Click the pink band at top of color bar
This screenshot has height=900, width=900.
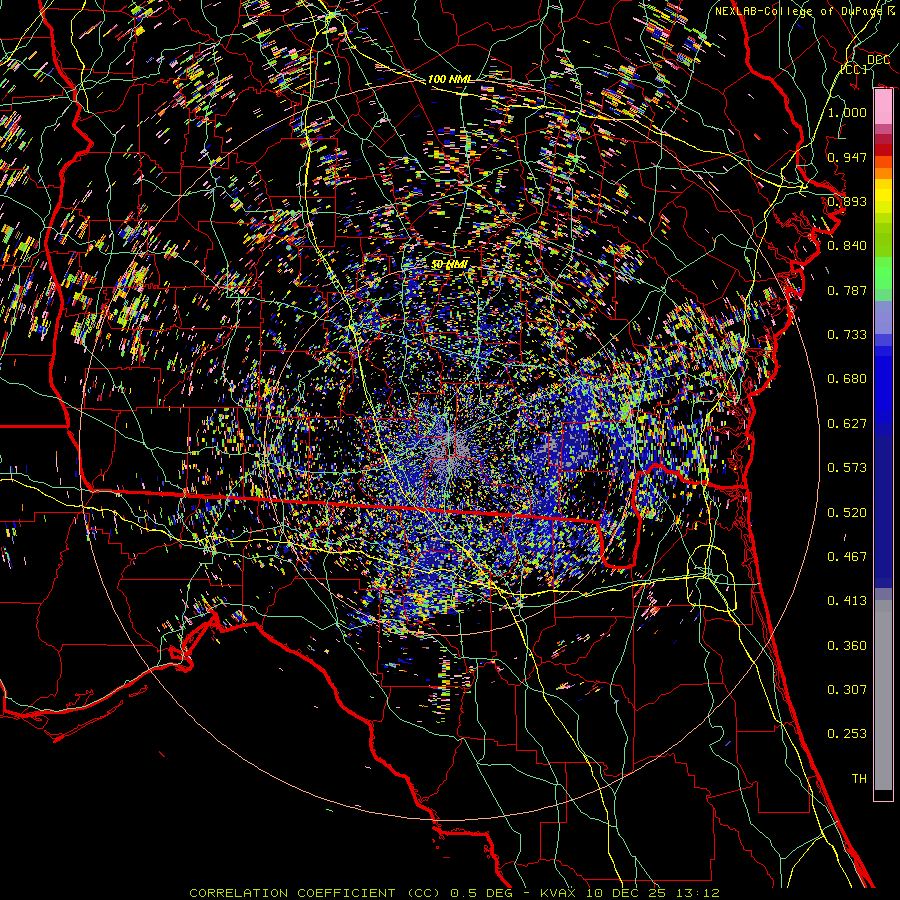click(883, 107)
